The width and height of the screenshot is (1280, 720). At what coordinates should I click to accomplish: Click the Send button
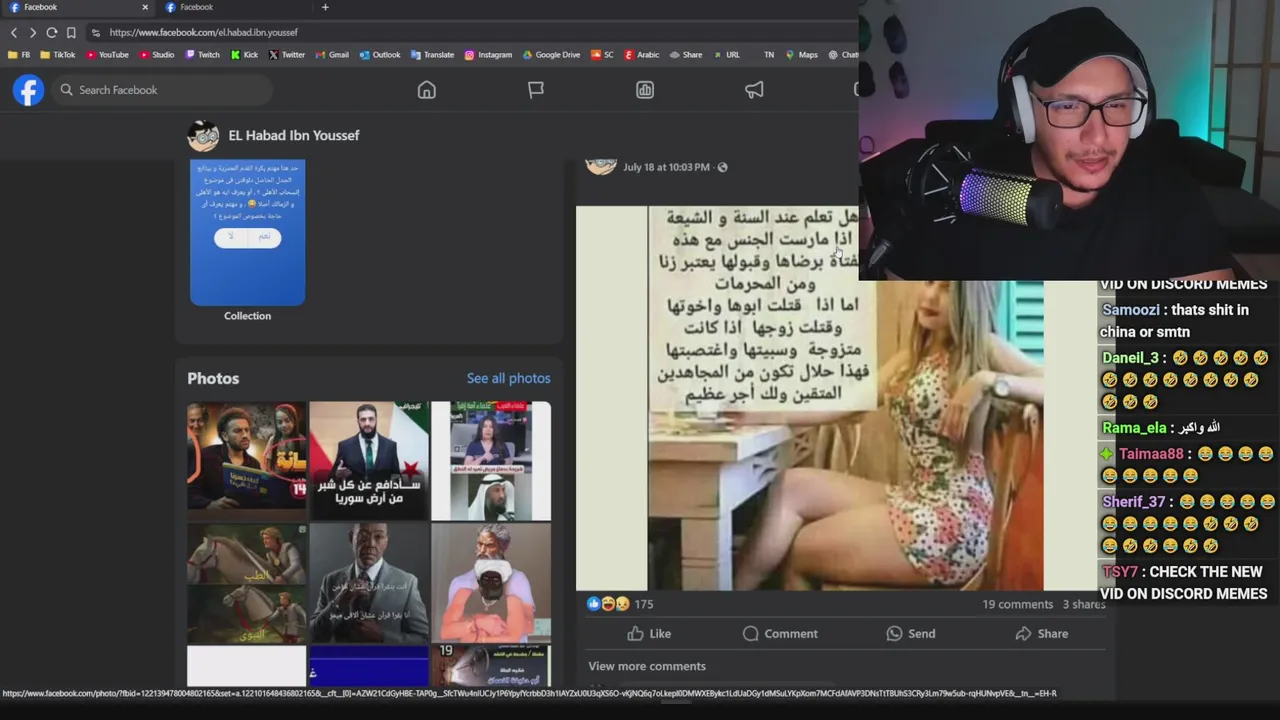(x=911, y=634)
